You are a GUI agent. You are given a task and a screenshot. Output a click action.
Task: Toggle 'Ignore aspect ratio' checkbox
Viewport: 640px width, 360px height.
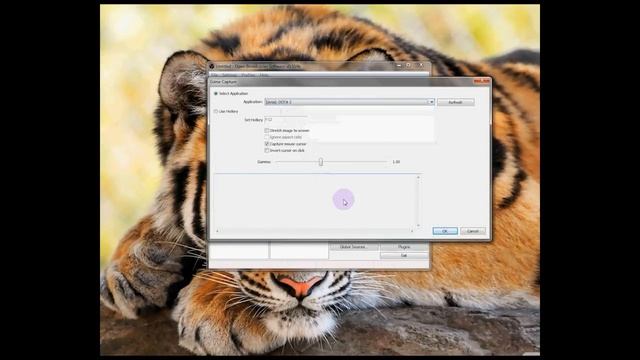(267, 137)
